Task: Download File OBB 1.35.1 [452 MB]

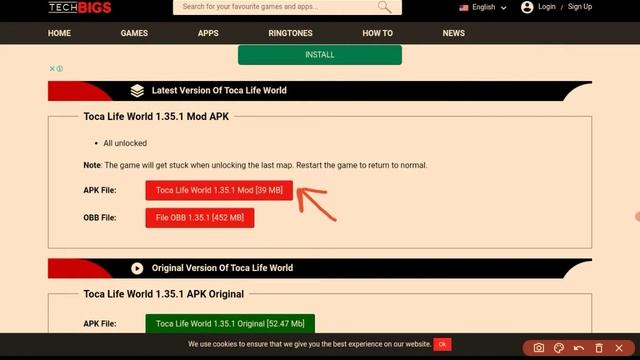Action: 200,218
